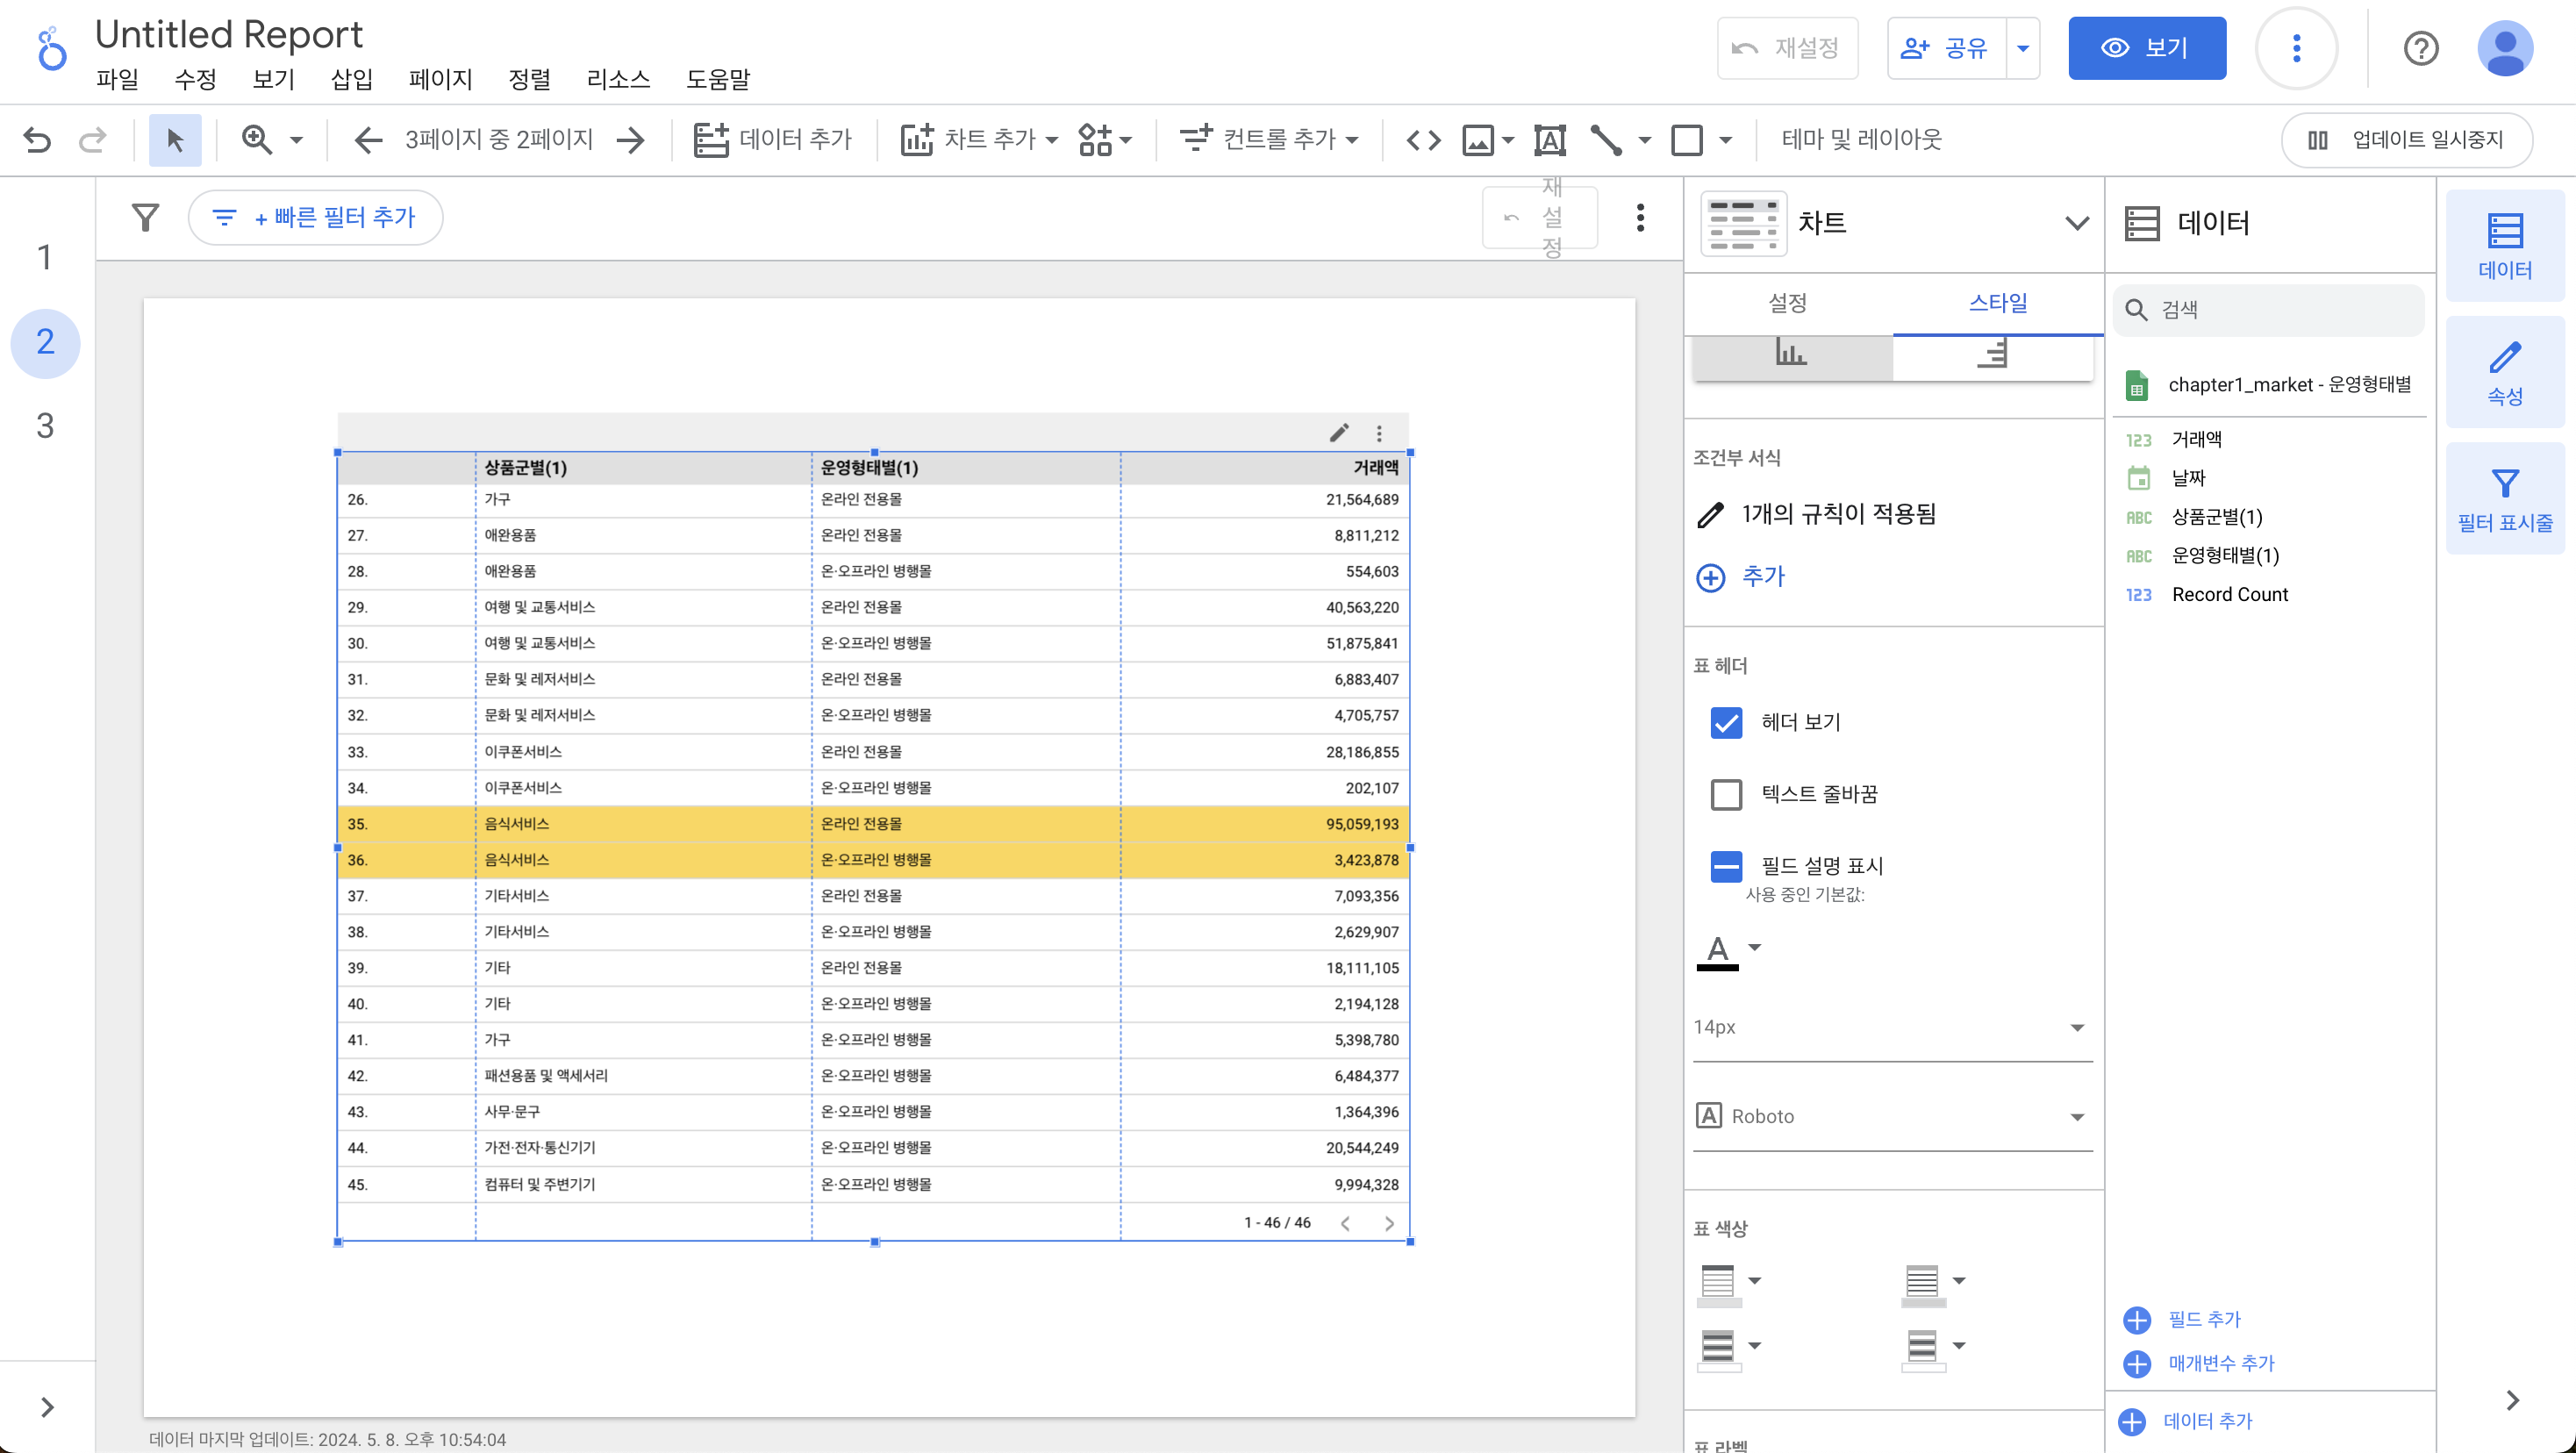Click the undo arrow in toolbar
The height and width of the screenshot is (1453, 2576).
pyautogui.click(x=37, y=139)
